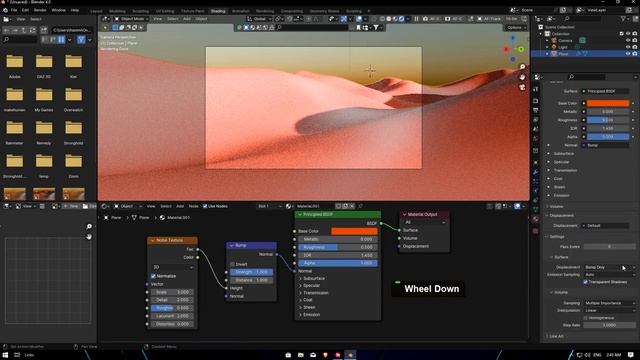Click the pin icon in node editor header
Image resolution: width=640 pixels, height=360 pixels.
(x=360, y=206)
